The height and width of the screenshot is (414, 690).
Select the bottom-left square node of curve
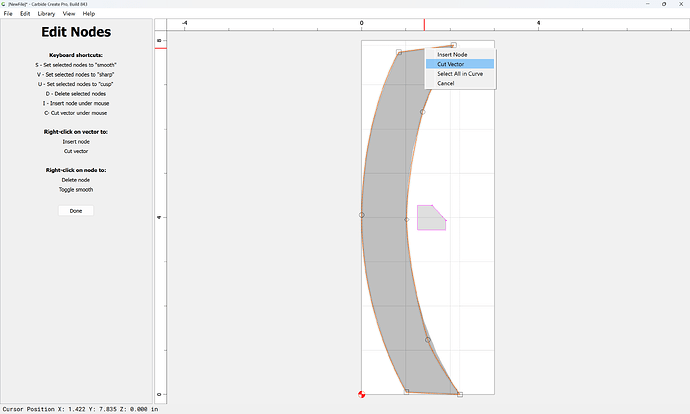[x=407, y=392]
